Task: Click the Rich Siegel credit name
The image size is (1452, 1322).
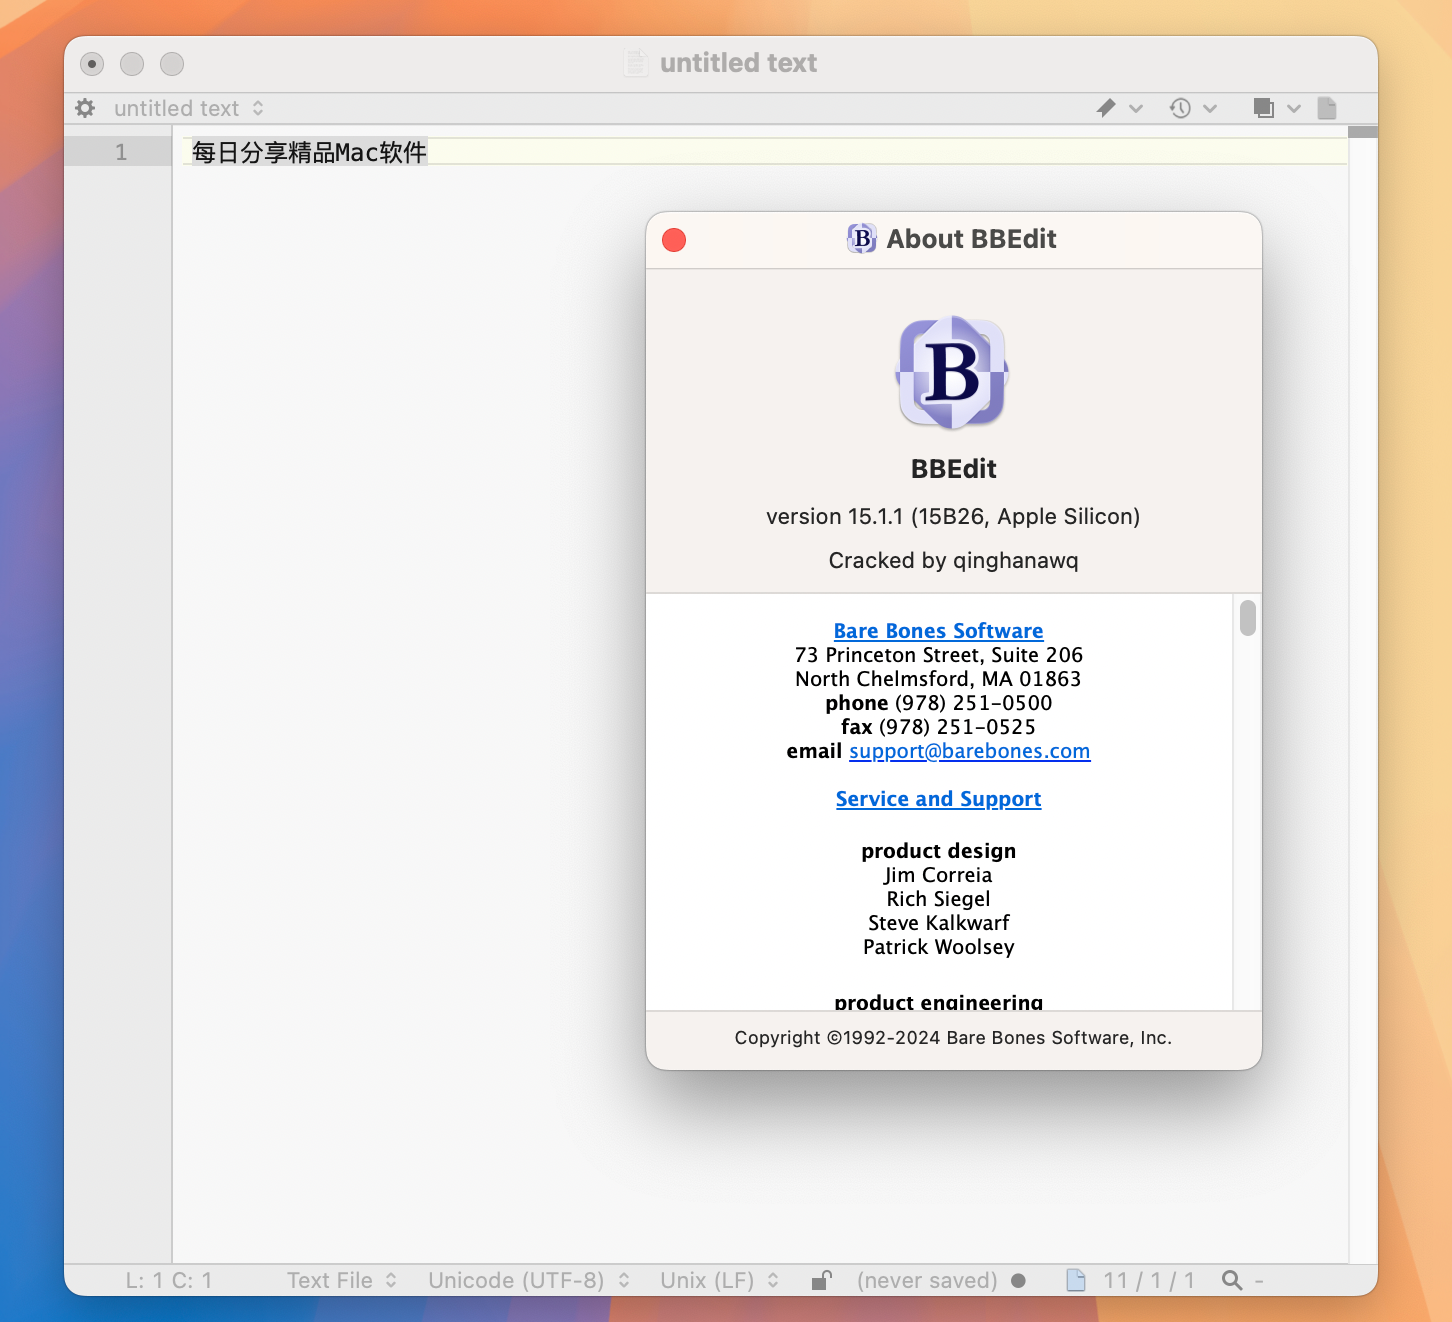Action: point(938,899)
